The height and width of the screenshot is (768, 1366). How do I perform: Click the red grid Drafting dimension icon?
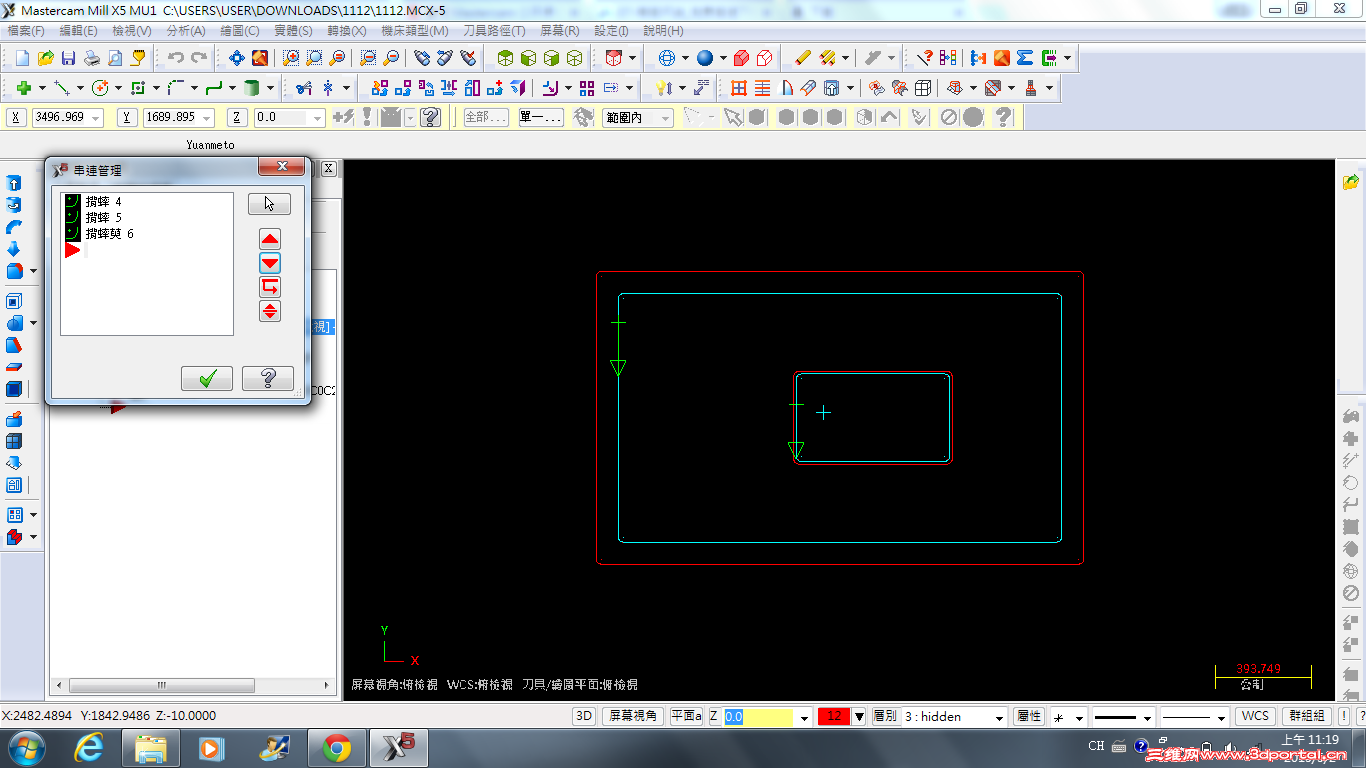[x=739, y=88]
